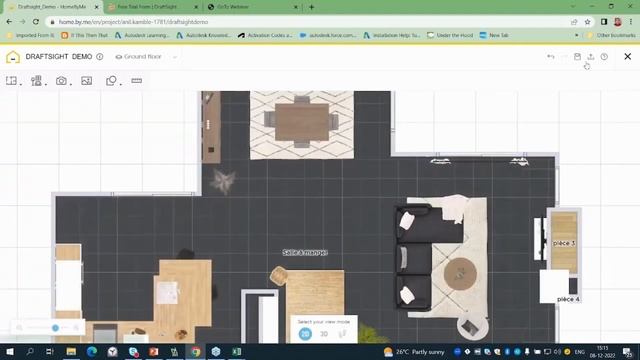The width and height of the screenshot is (640, 360).
Task: Open the Chrome three-dot menu
Action: (631, 22)
